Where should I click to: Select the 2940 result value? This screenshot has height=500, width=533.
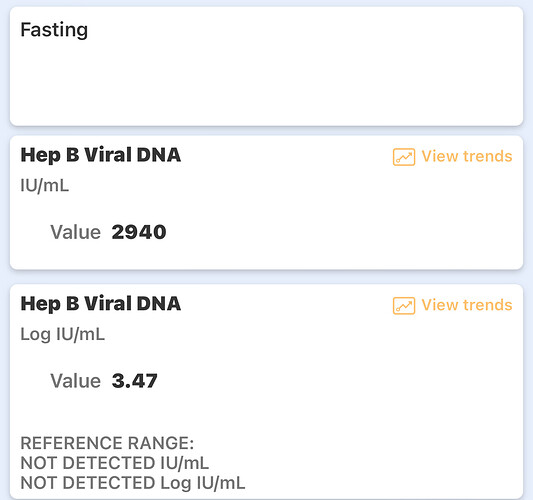click(139, 232)
